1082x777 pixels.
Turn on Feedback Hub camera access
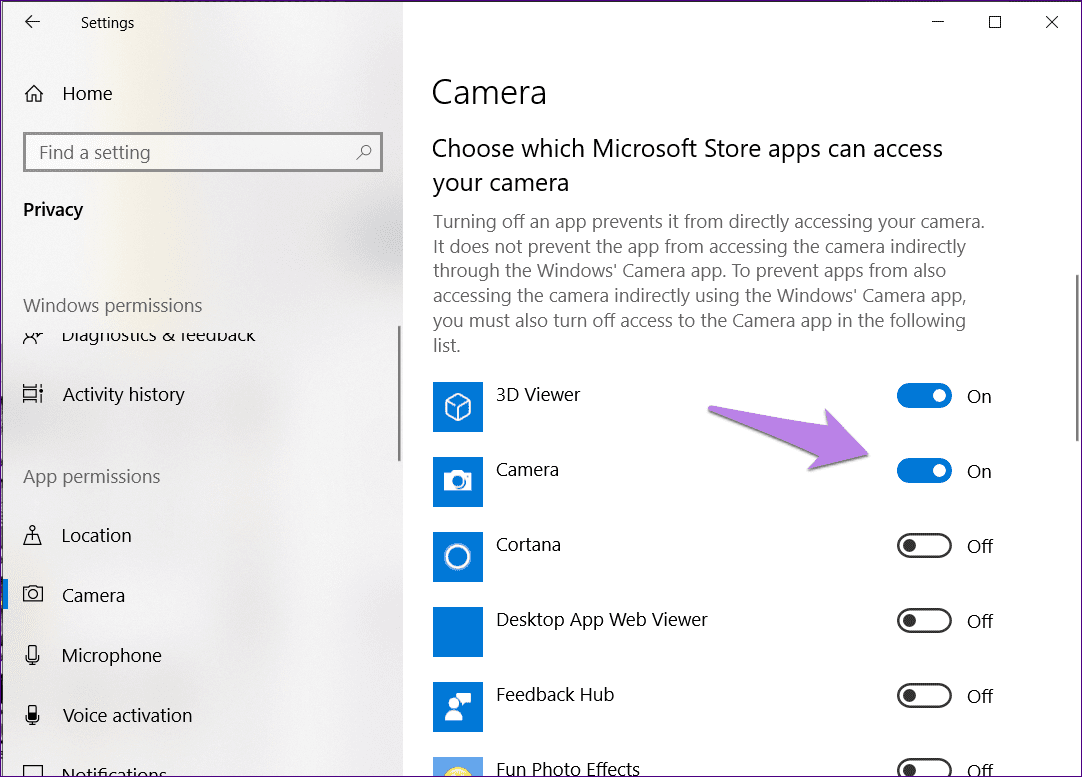coord(924,696)
